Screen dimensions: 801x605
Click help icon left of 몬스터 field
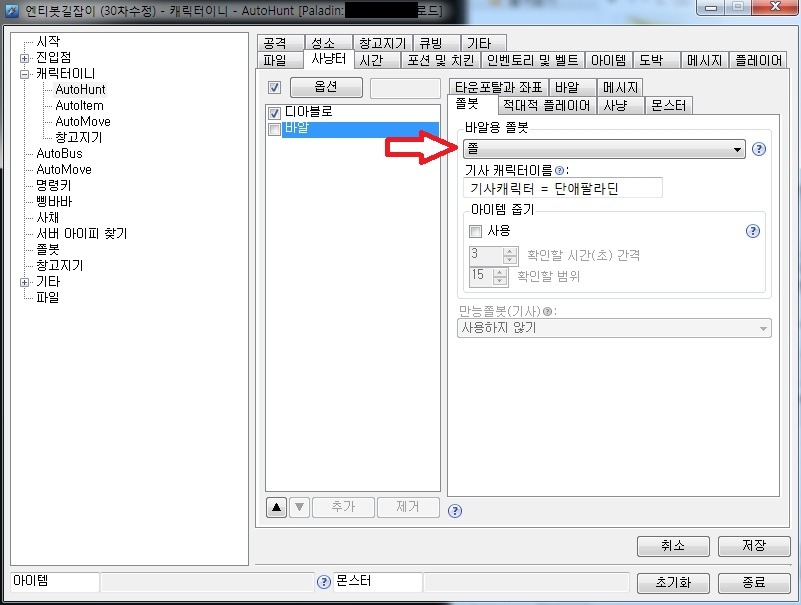[x=323, y=582]
